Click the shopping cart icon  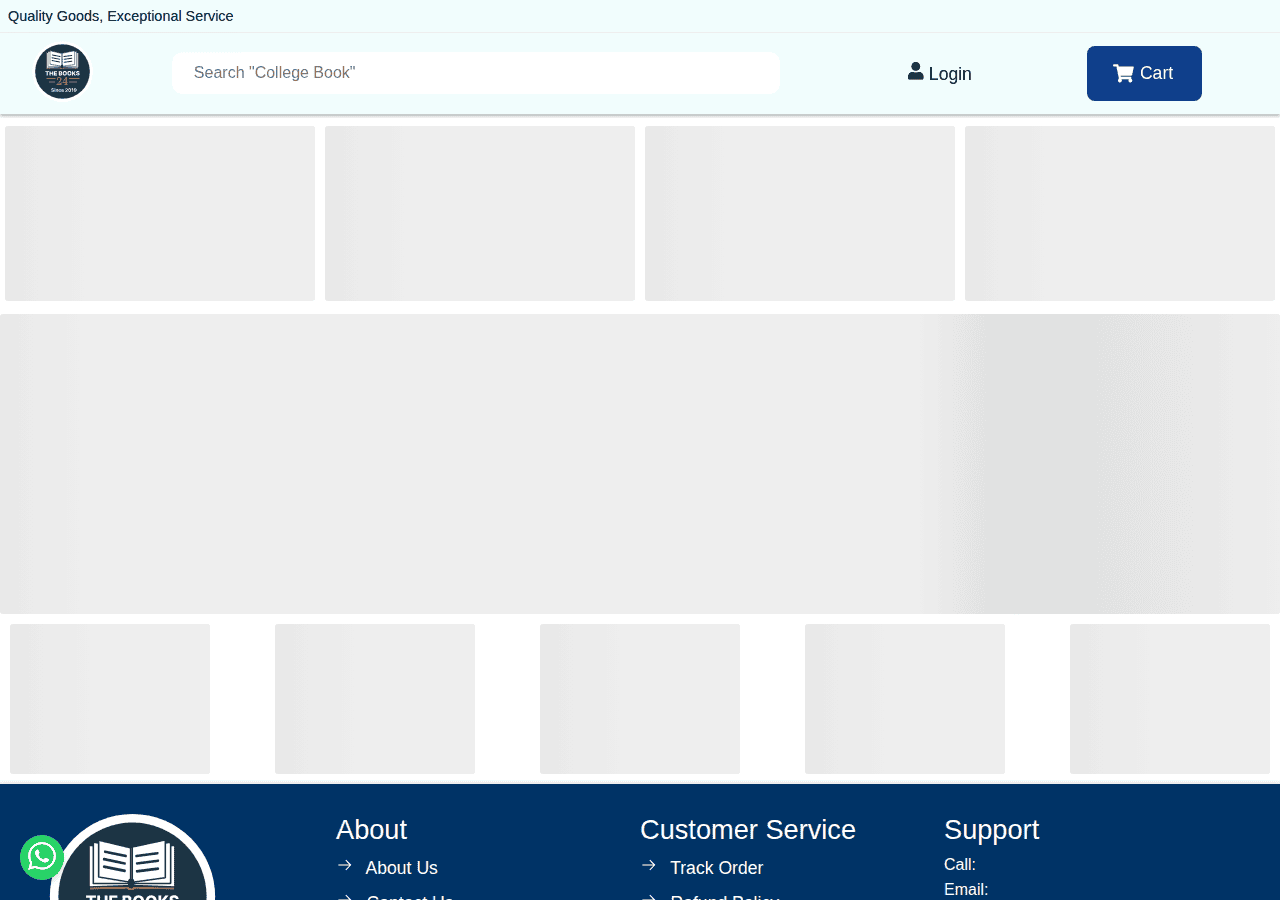point(1123,73)
